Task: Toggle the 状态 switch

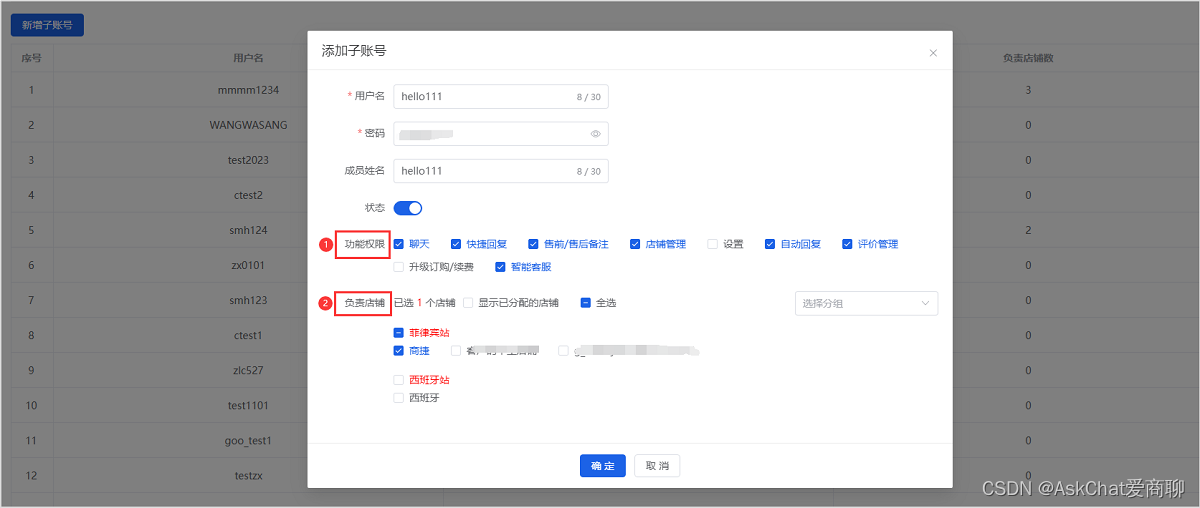Action: click(408, 208)
